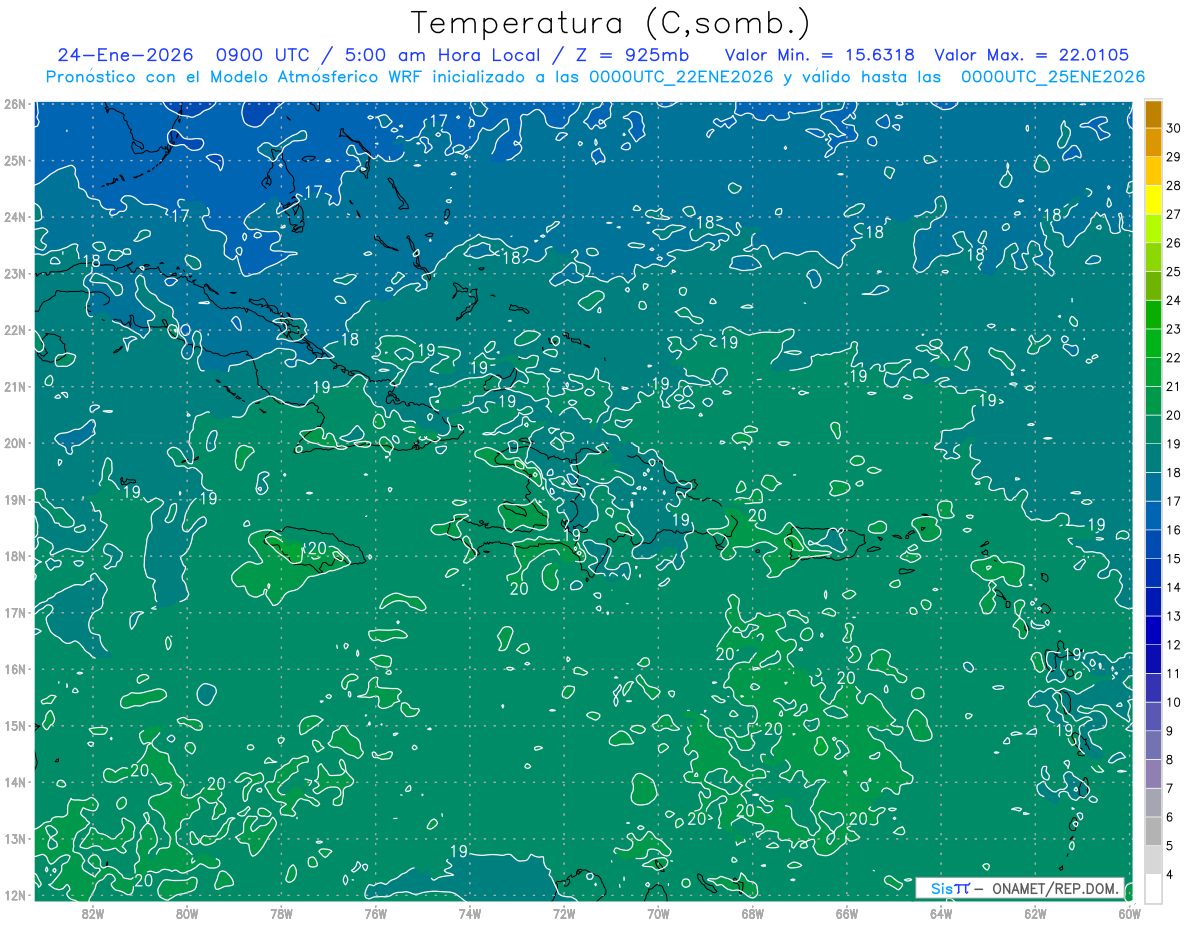Click the "15N" latitude axis label
Image resolution: width=1200 pixels, height=927 pixels.
(15, 726)
